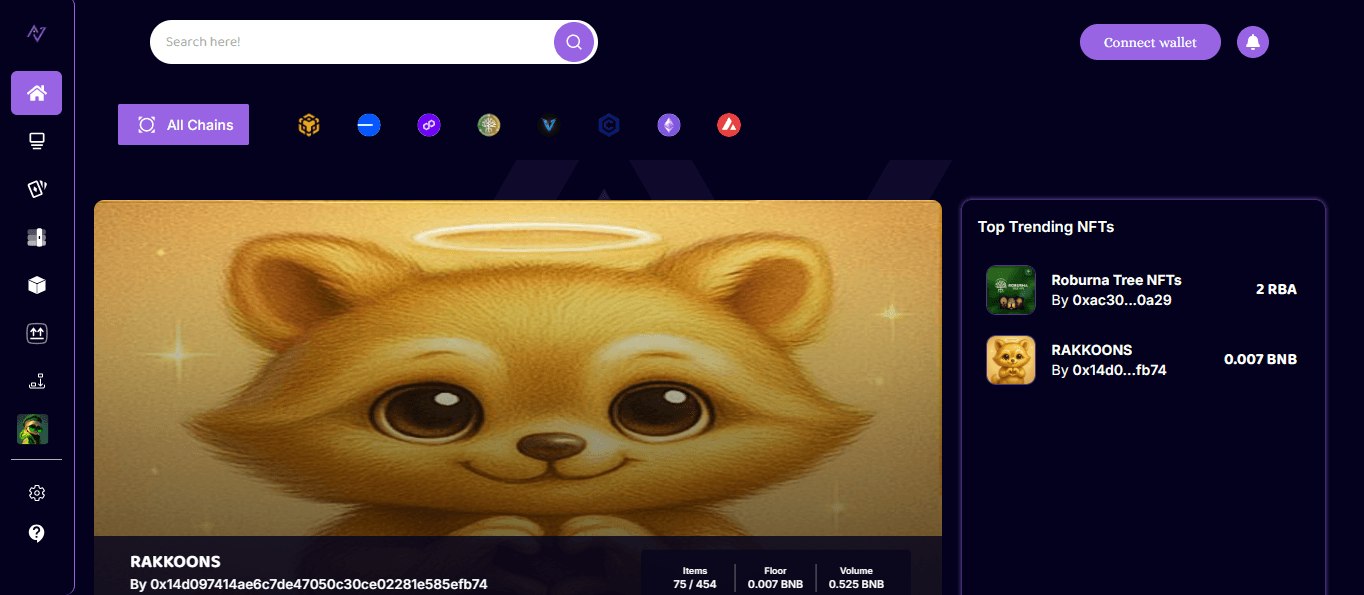Click the Connect wallet button
Image resolution: width=1364 pixels, height=595 pixels.
tap(1150, 42)
